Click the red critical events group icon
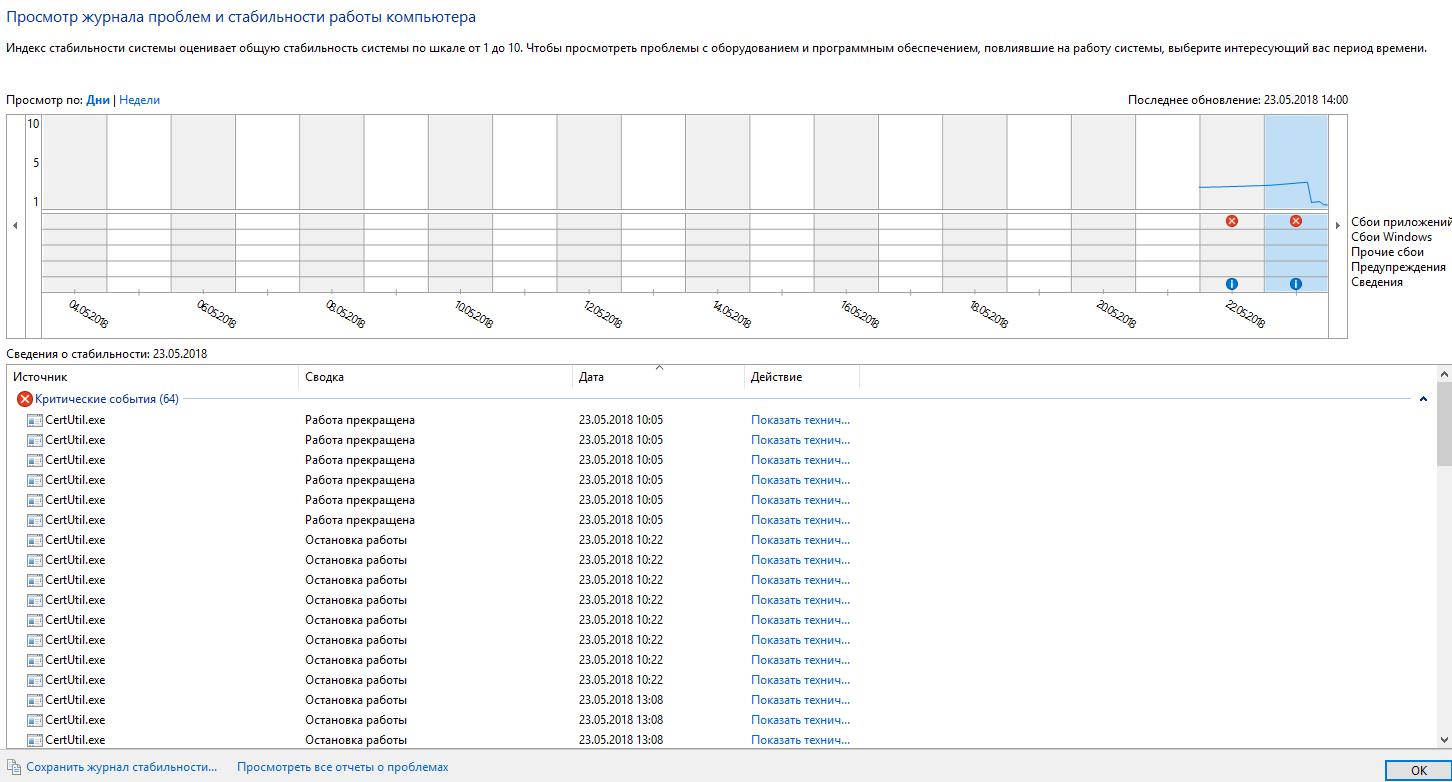This screenshot has width=1452, height=782. (24, 399)
